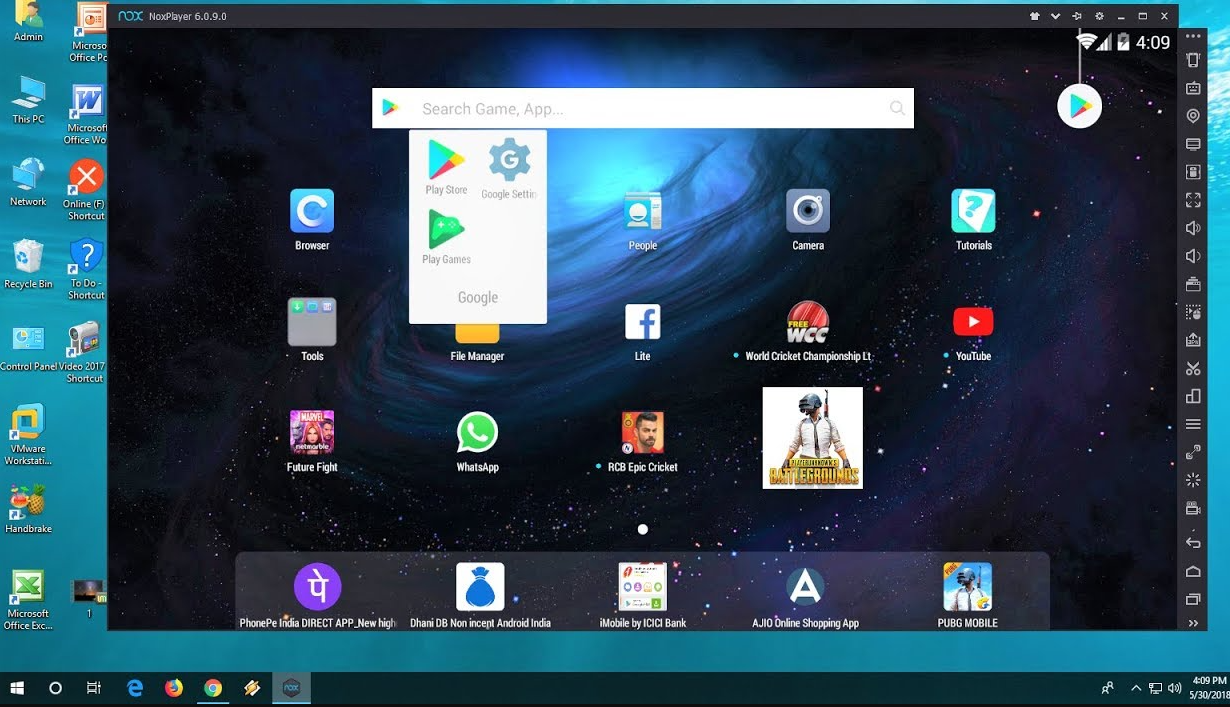Screen dimensions: 1230x707
Task: Launch iMobile by ICICI Bank
Action: tap(642, 595)
